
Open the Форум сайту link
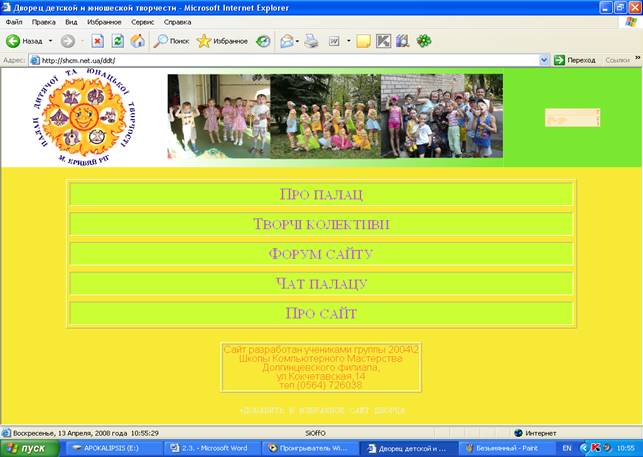point(321,254)
